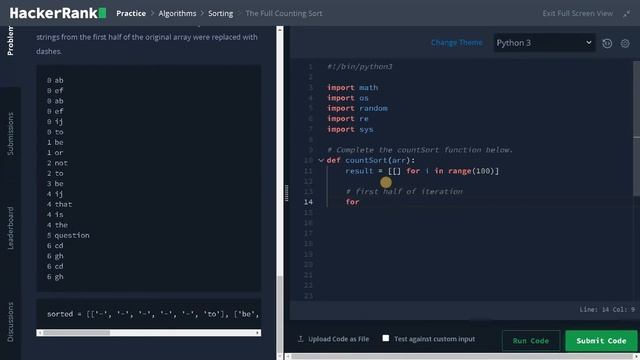
Task: Go to Sorting breadcrumb
Action: [220, 13]
